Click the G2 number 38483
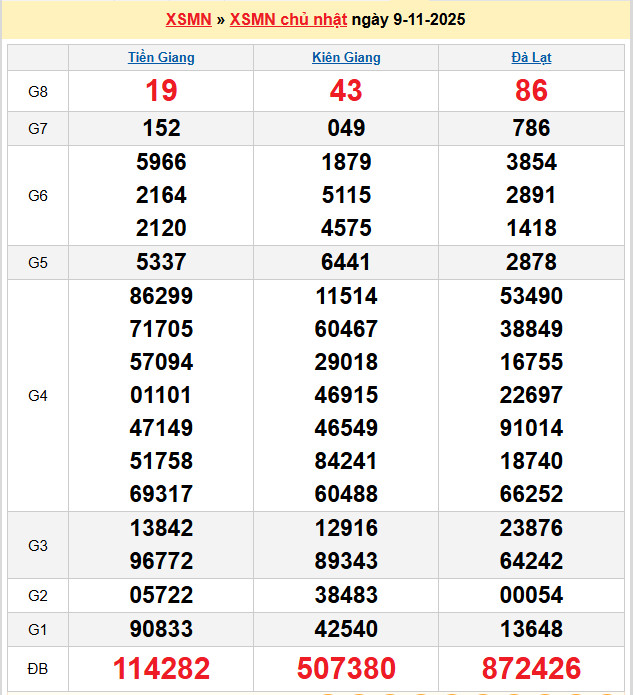 point(346,595)
